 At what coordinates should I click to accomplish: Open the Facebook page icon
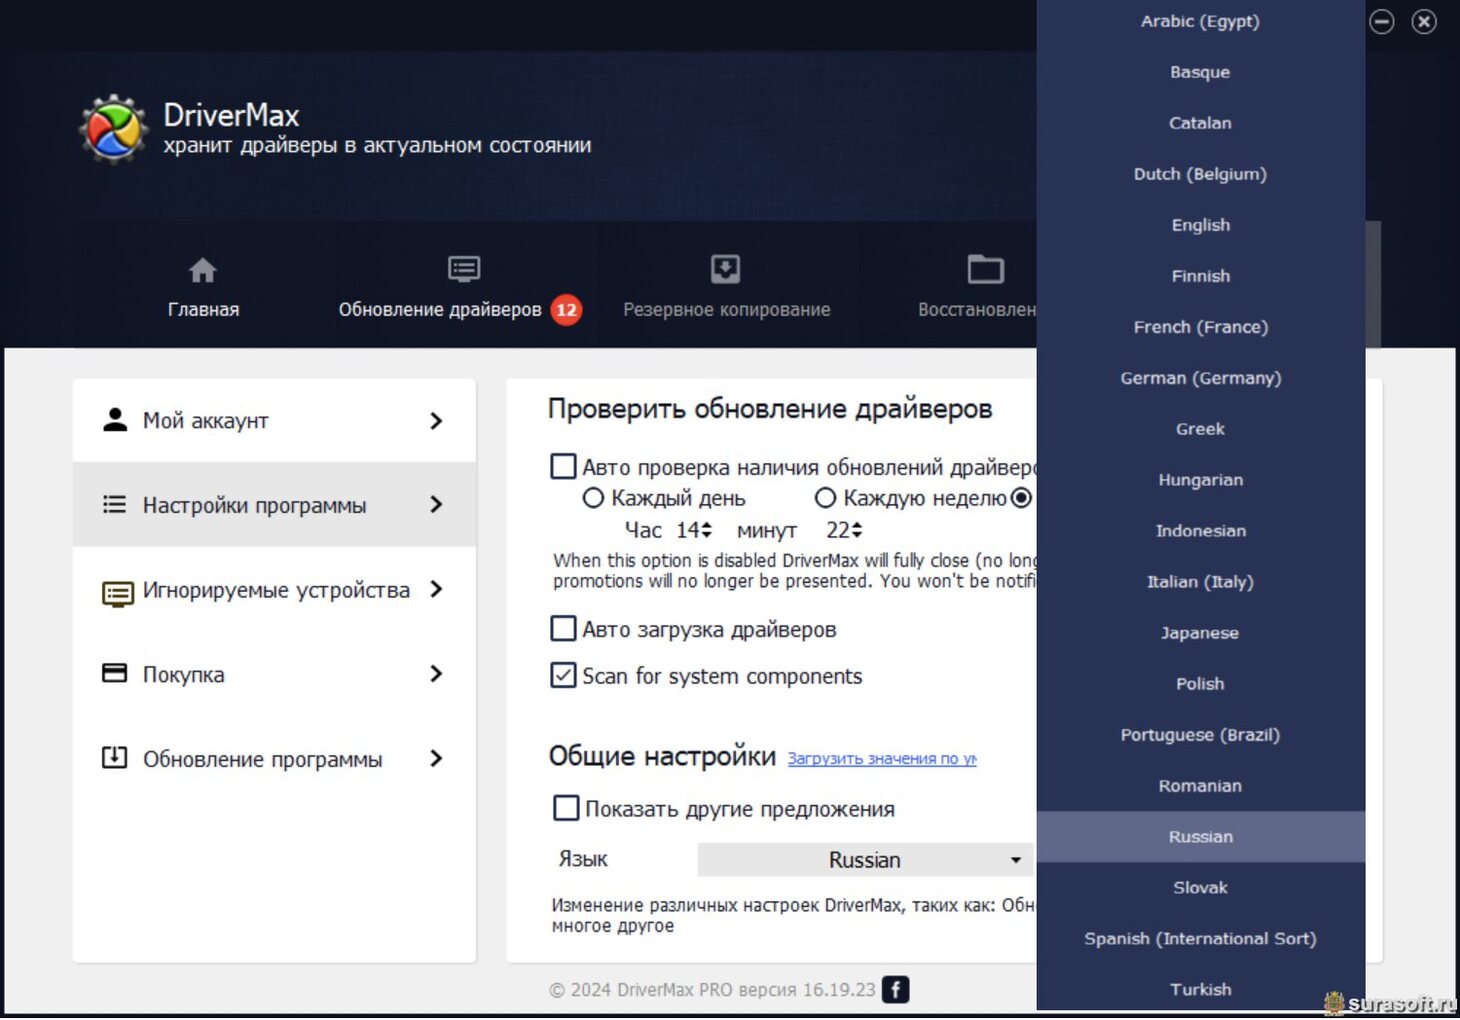[896, 989]
